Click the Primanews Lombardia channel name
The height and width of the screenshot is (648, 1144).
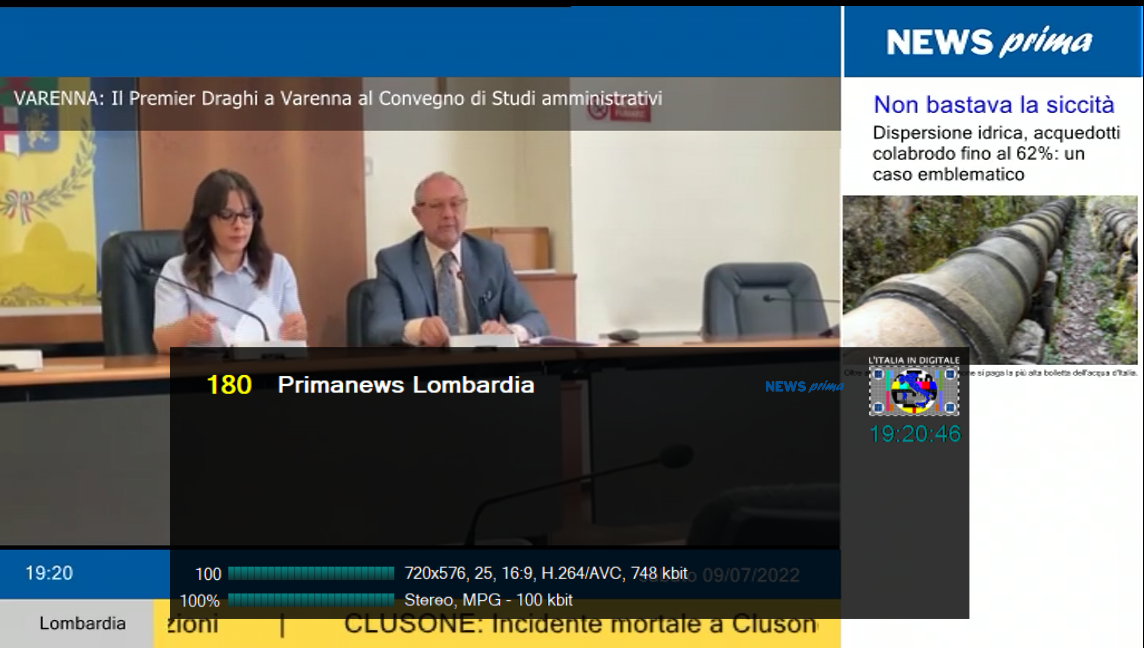[x=406, y=385]
